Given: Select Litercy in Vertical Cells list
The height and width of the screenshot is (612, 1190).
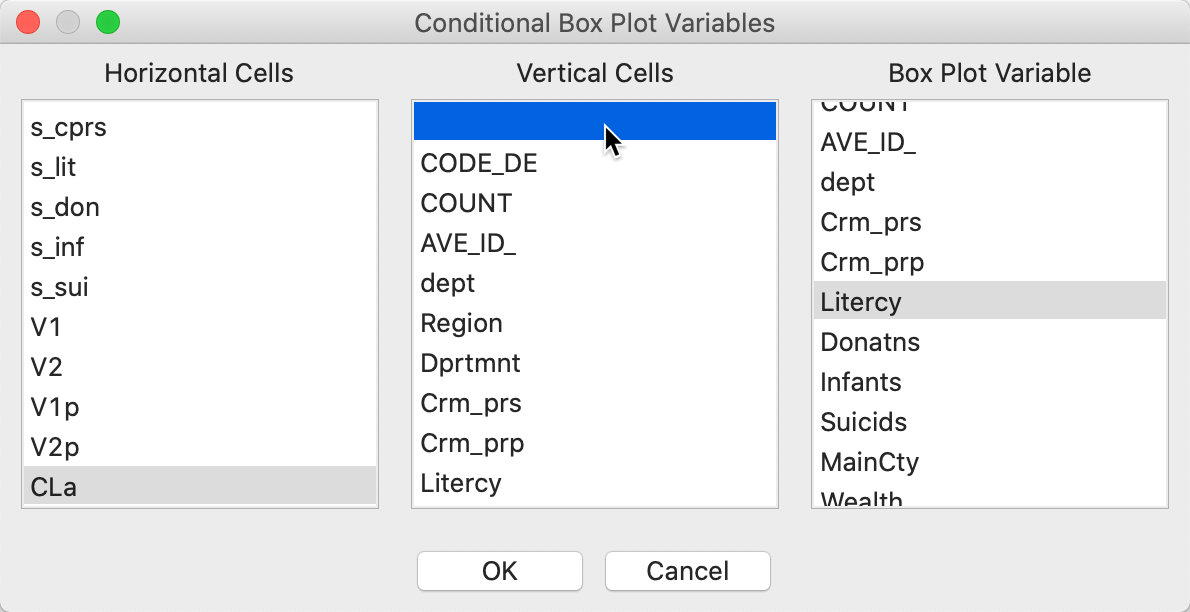Looking at the screenshot, I should pos(595,483).
